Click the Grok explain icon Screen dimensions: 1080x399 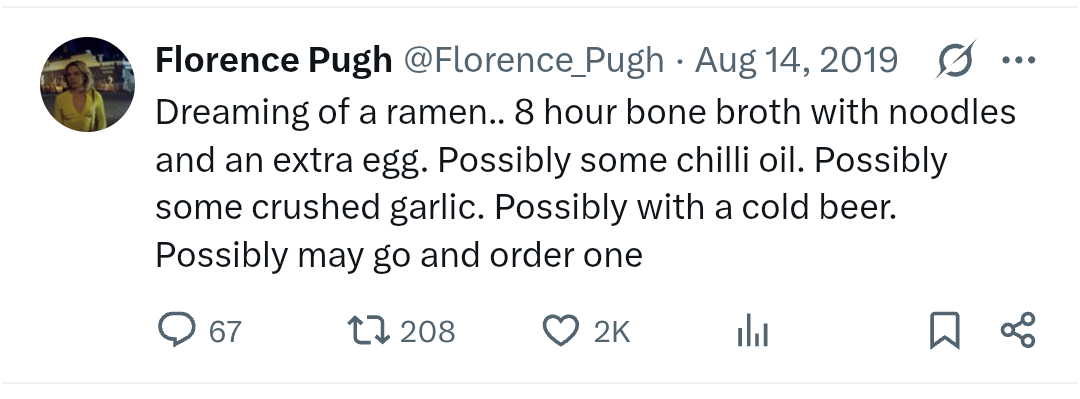point(955,60)
